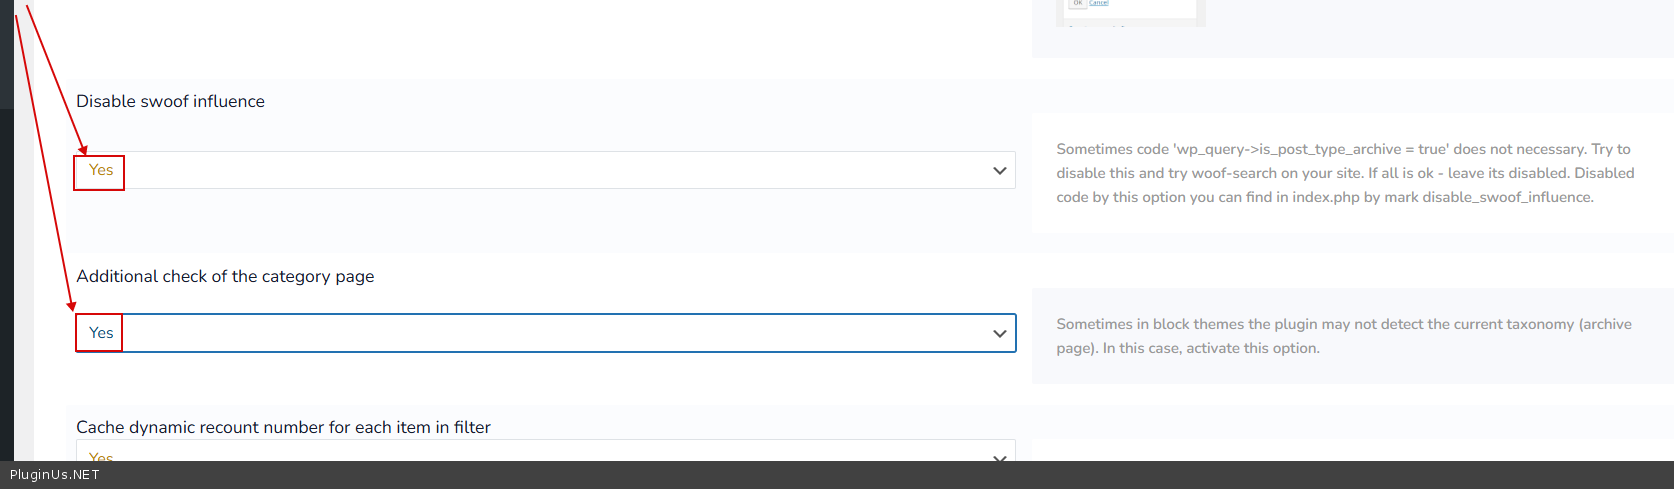Viewport: 1674px width, 489px height.
Task: Click chevron of Cache dynamic recount dropdown
Action: point(999,456)
